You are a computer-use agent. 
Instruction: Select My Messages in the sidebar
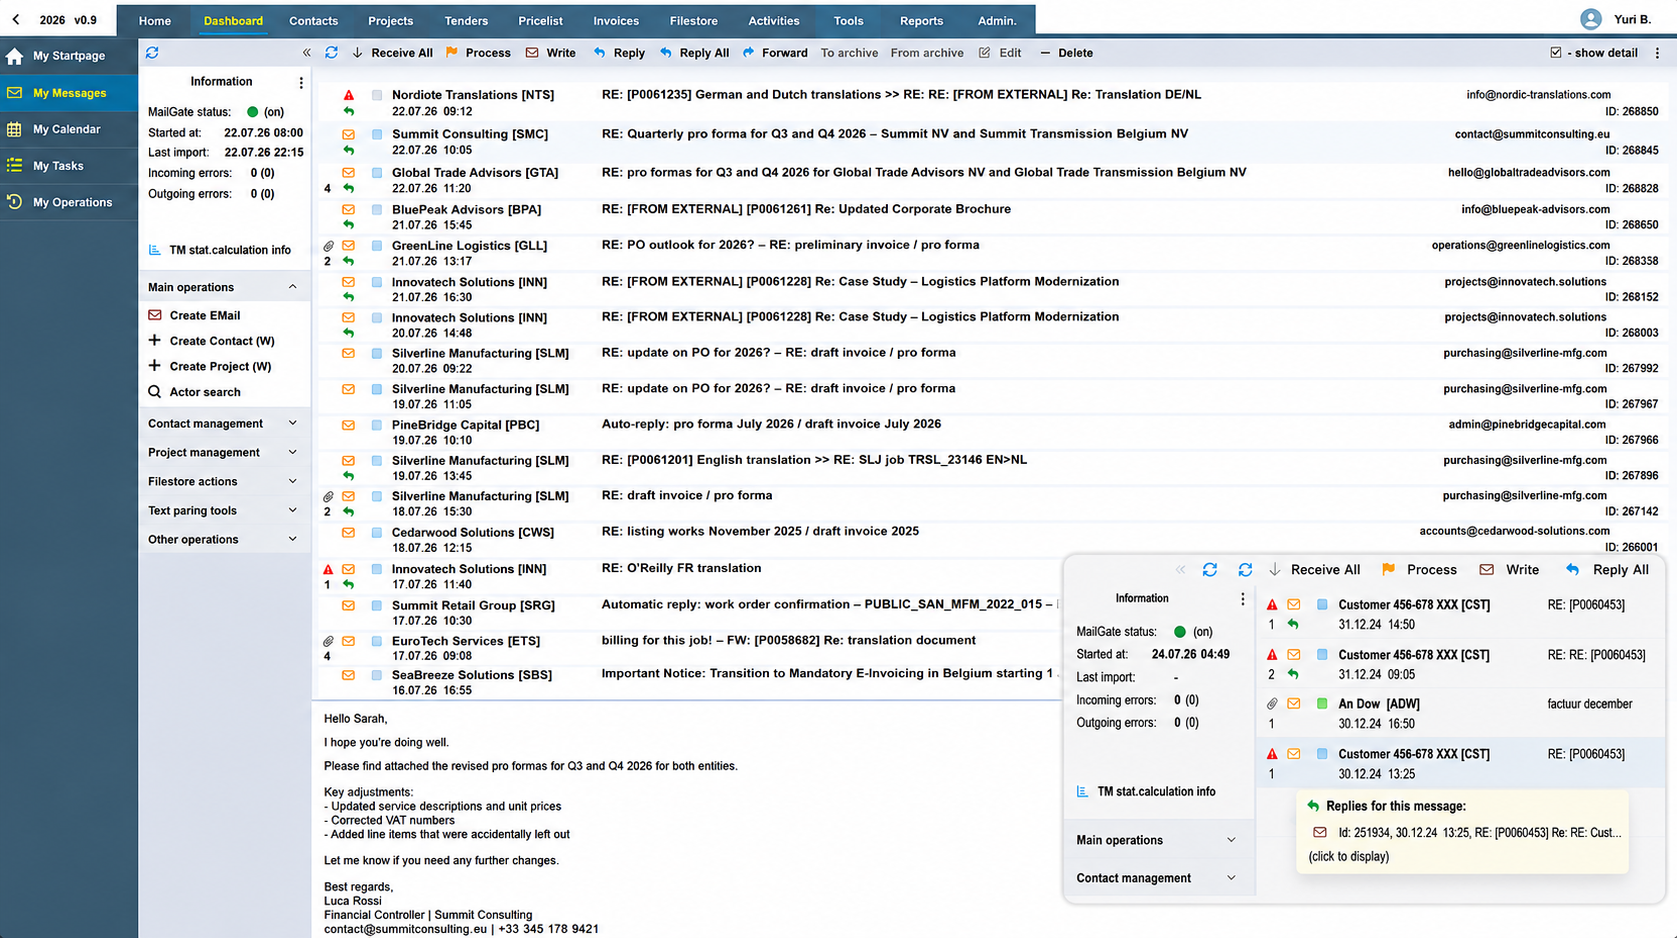point(69,93)
